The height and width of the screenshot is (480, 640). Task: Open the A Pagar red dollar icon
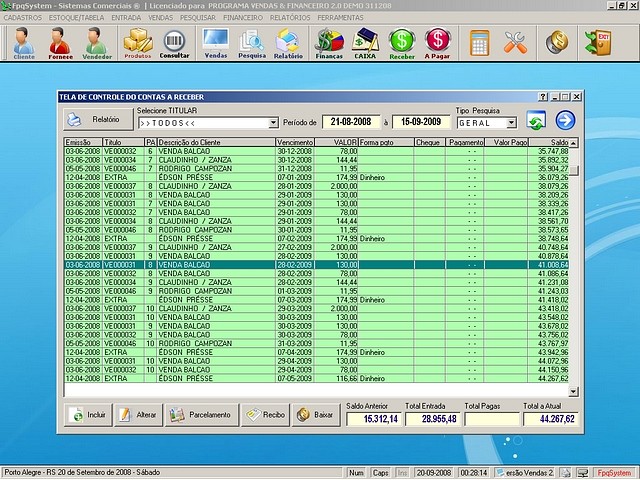[437, 44]
